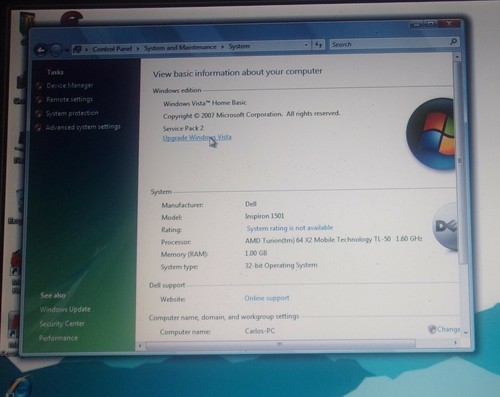Click the horizontal scrollbar thumb
The height and width of the screenshot is (397, 500).
point(280,344)
